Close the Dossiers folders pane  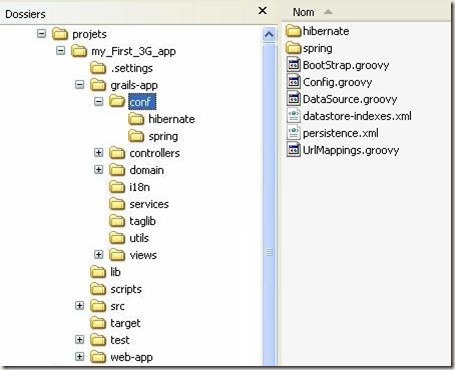[263, 11]
